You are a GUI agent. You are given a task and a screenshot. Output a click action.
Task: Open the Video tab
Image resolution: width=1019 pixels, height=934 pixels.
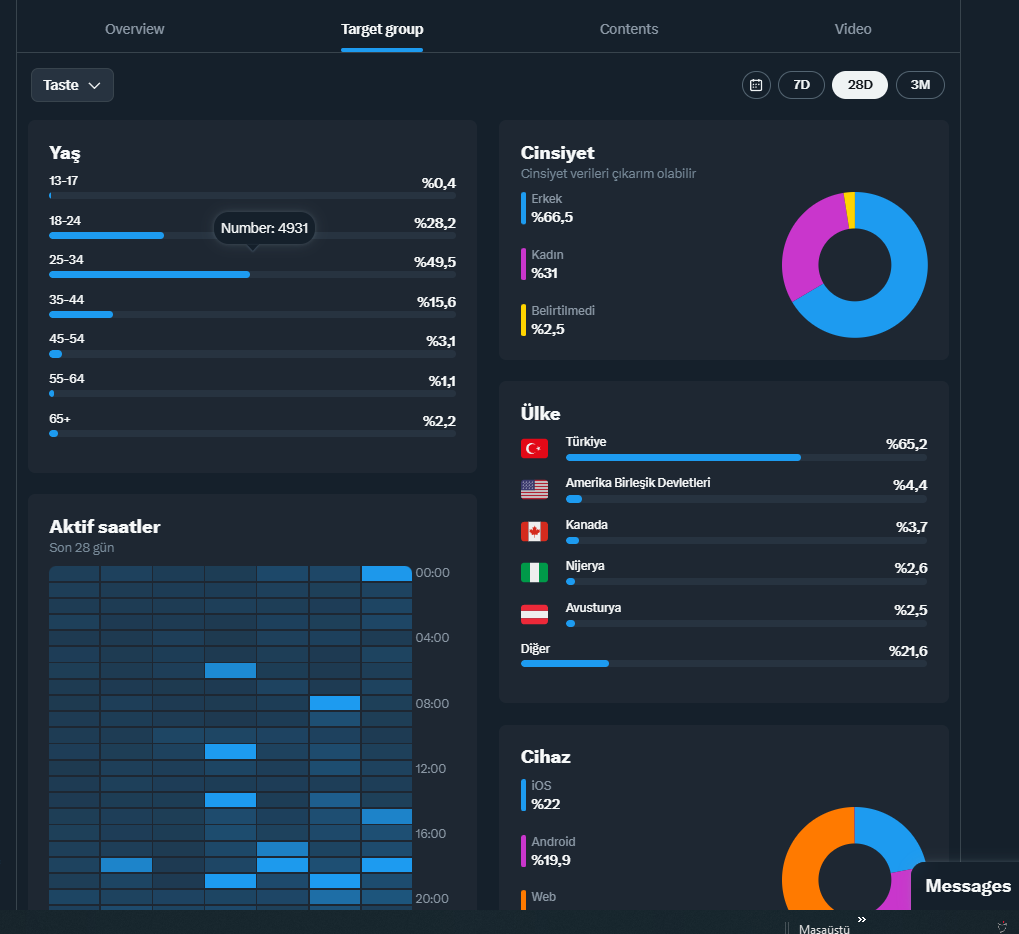(853, 29)
